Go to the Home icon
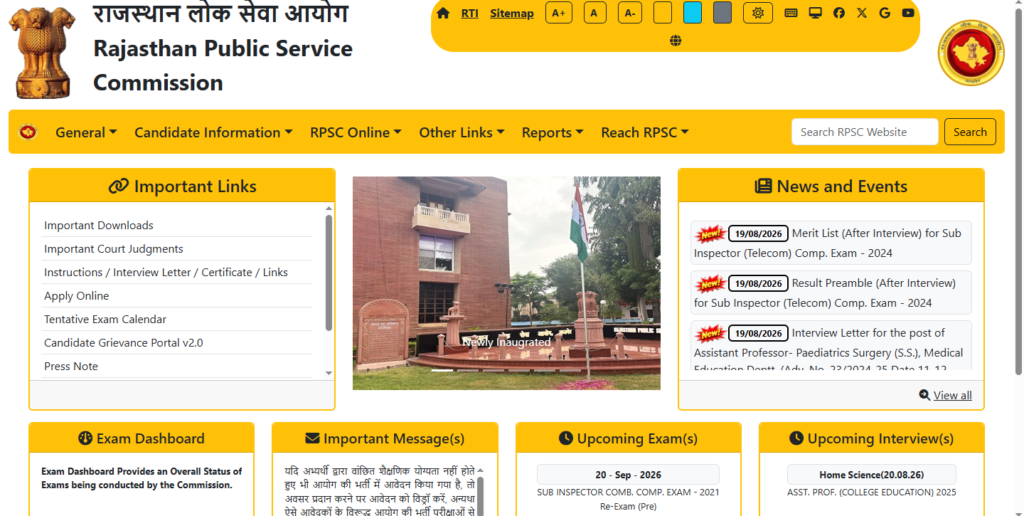The image size is (1024, 516). point(443,13)
